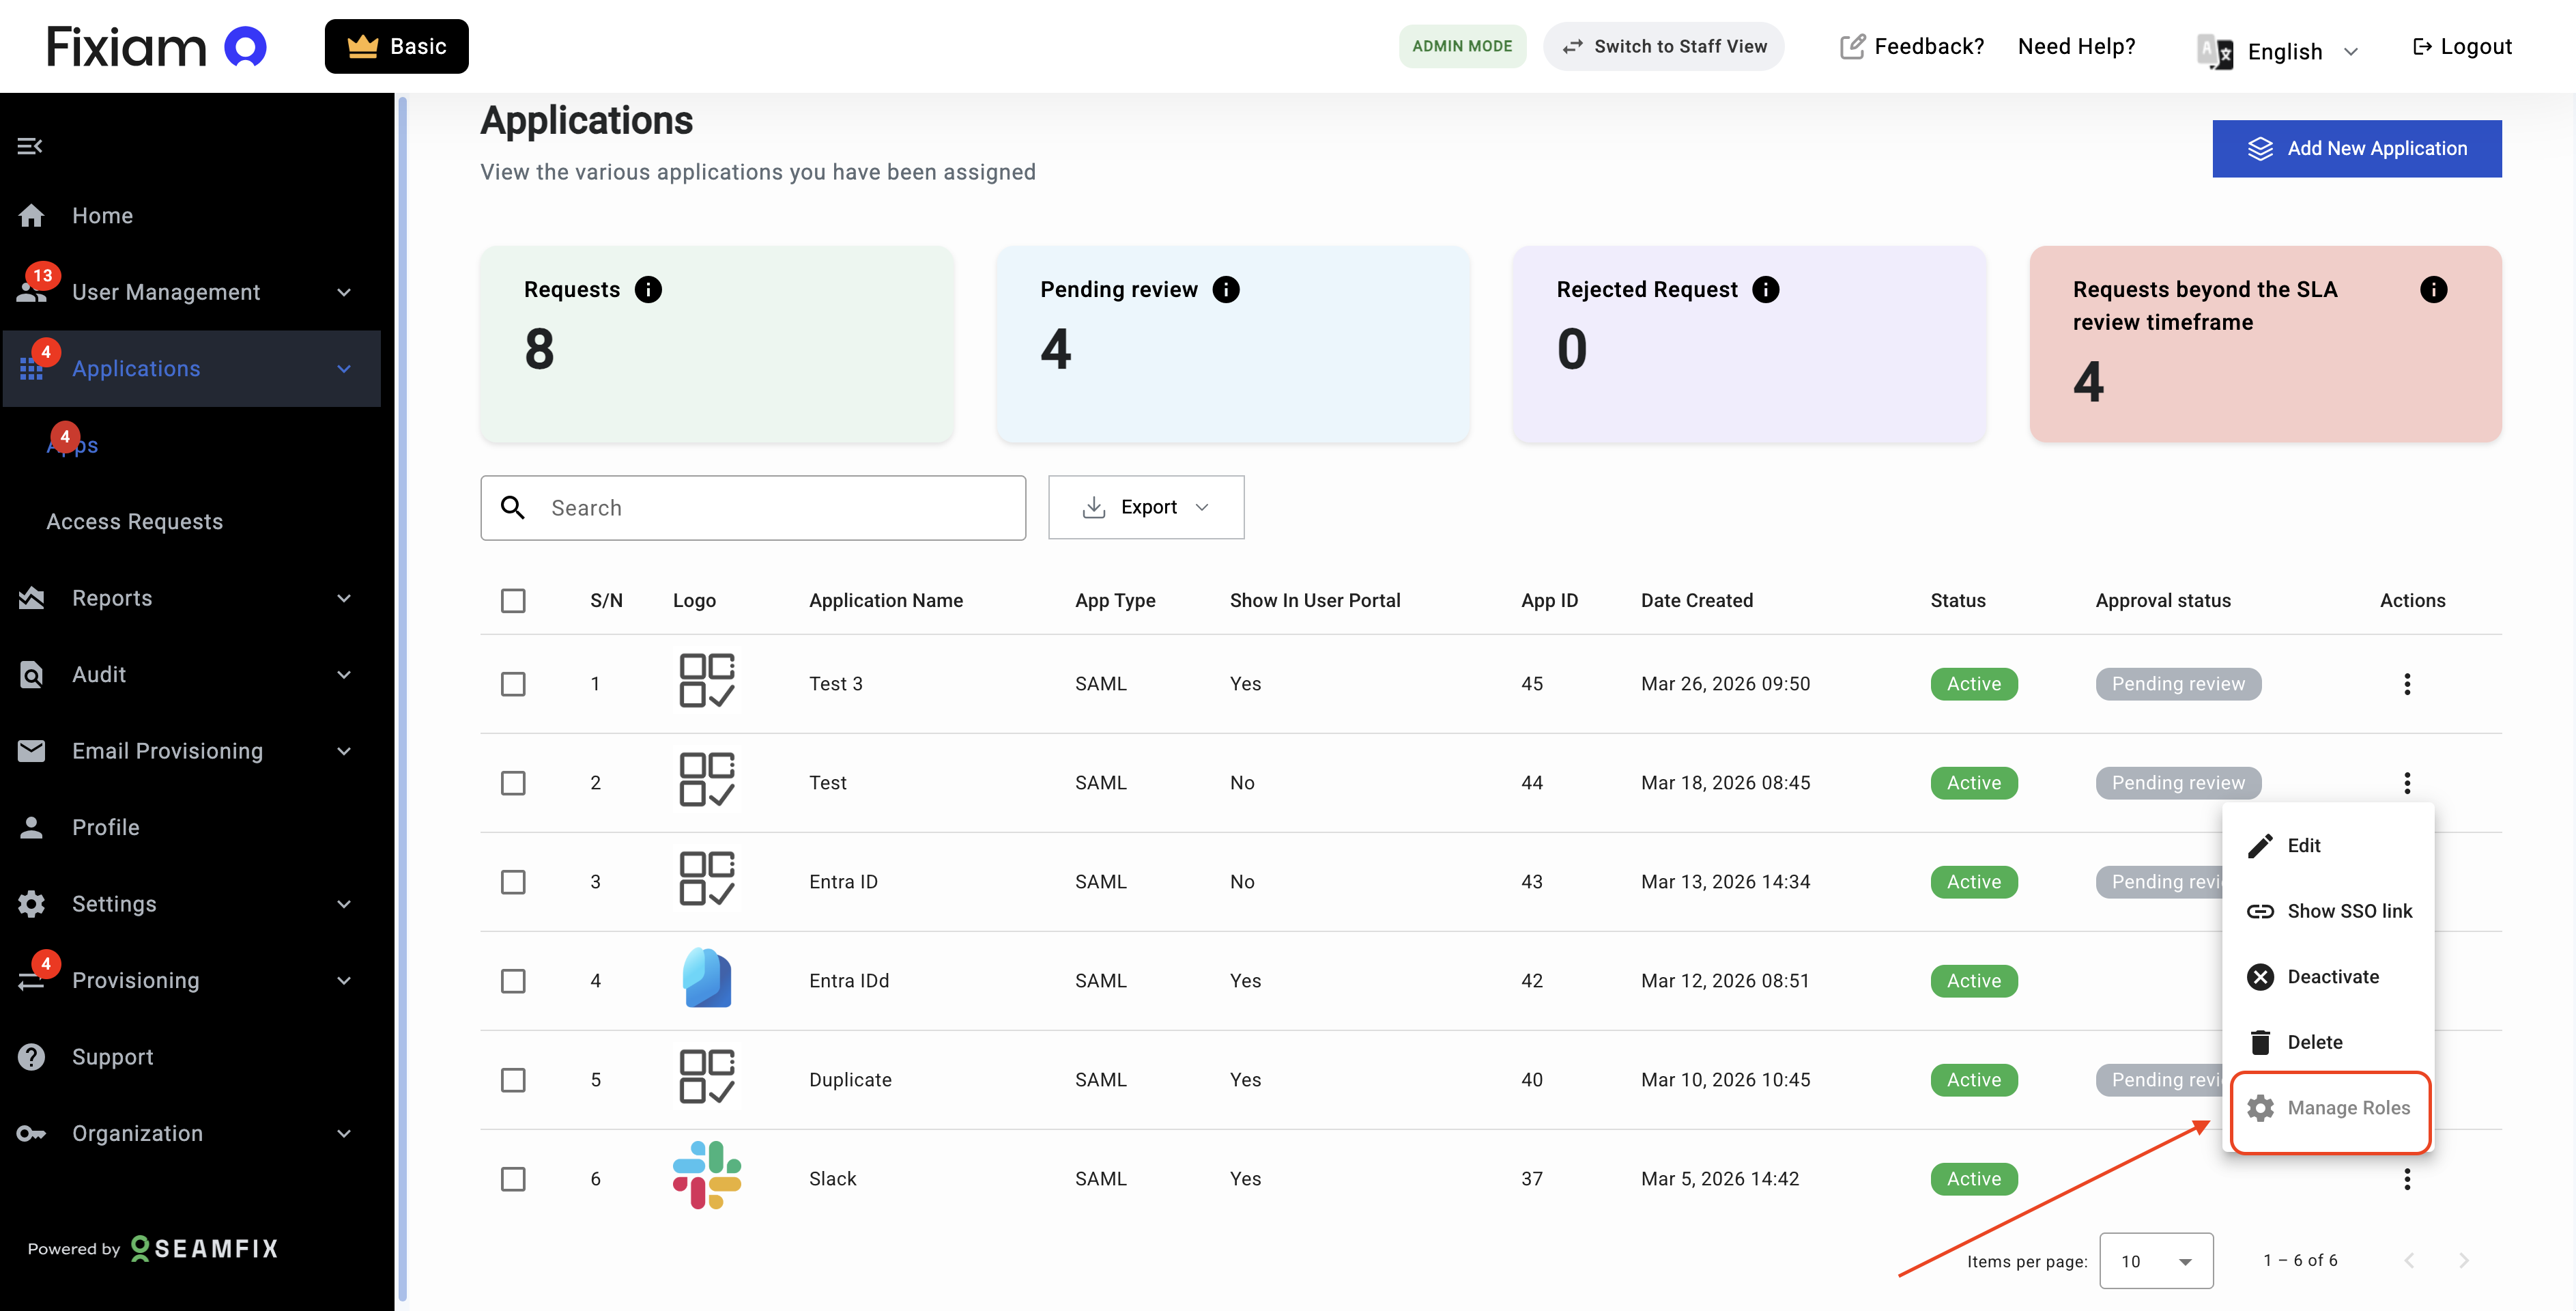Toggle the select-all header checkbox
Viewport: 2576px width, 1311px height.
(513, 601)
